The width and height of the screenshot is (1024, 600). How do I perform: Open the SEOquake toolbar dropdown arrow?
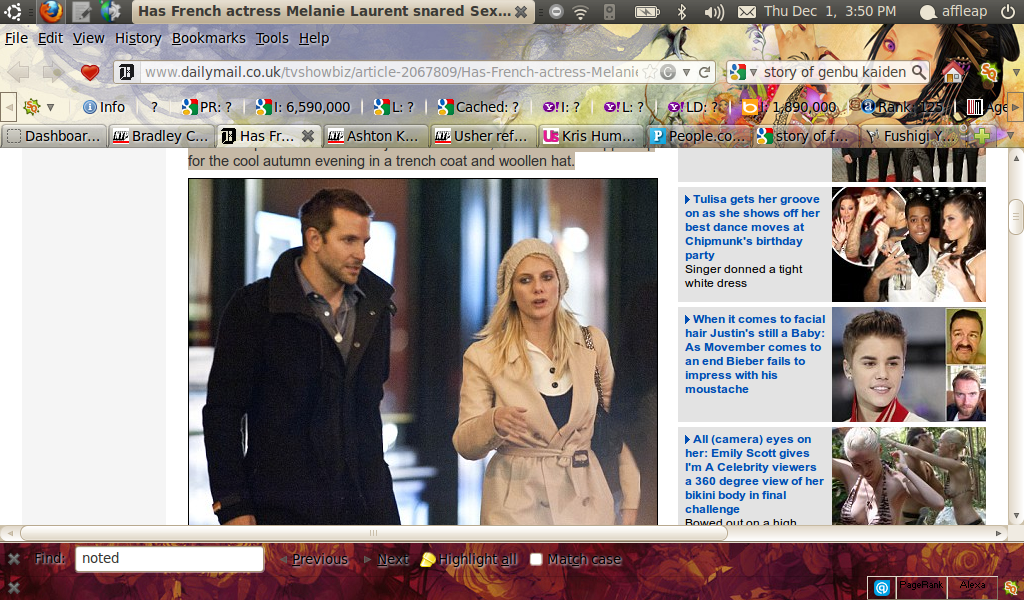[50, 107]
